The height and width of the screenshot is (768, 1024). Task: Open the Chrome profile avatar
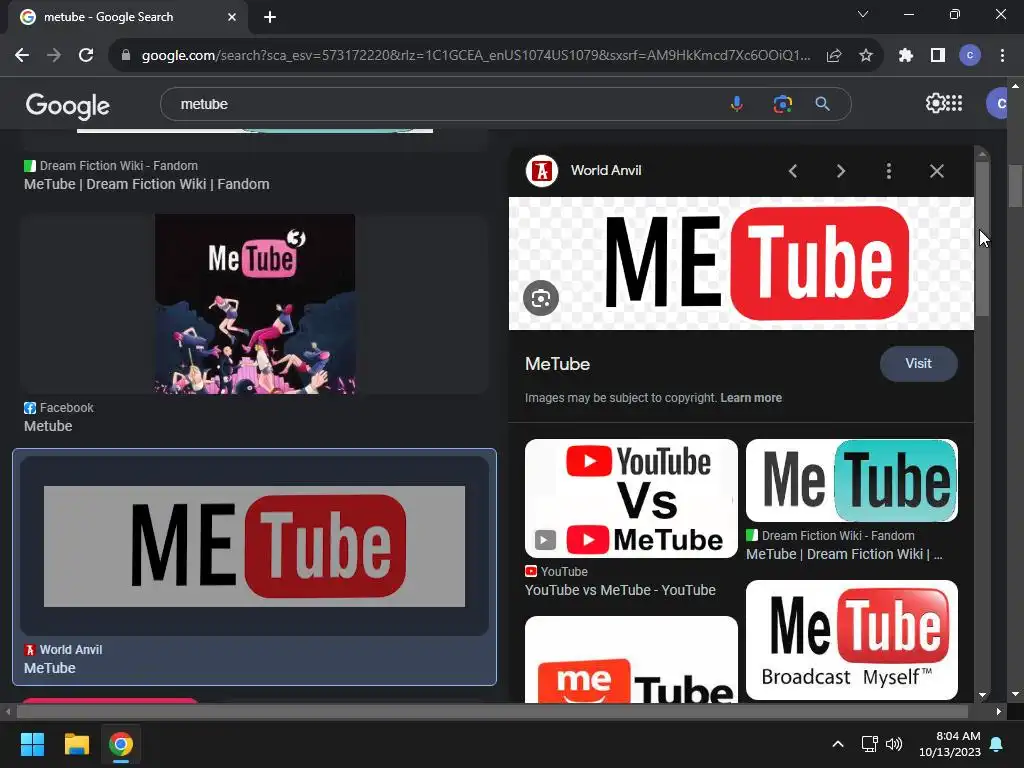[x=970, y=56]
